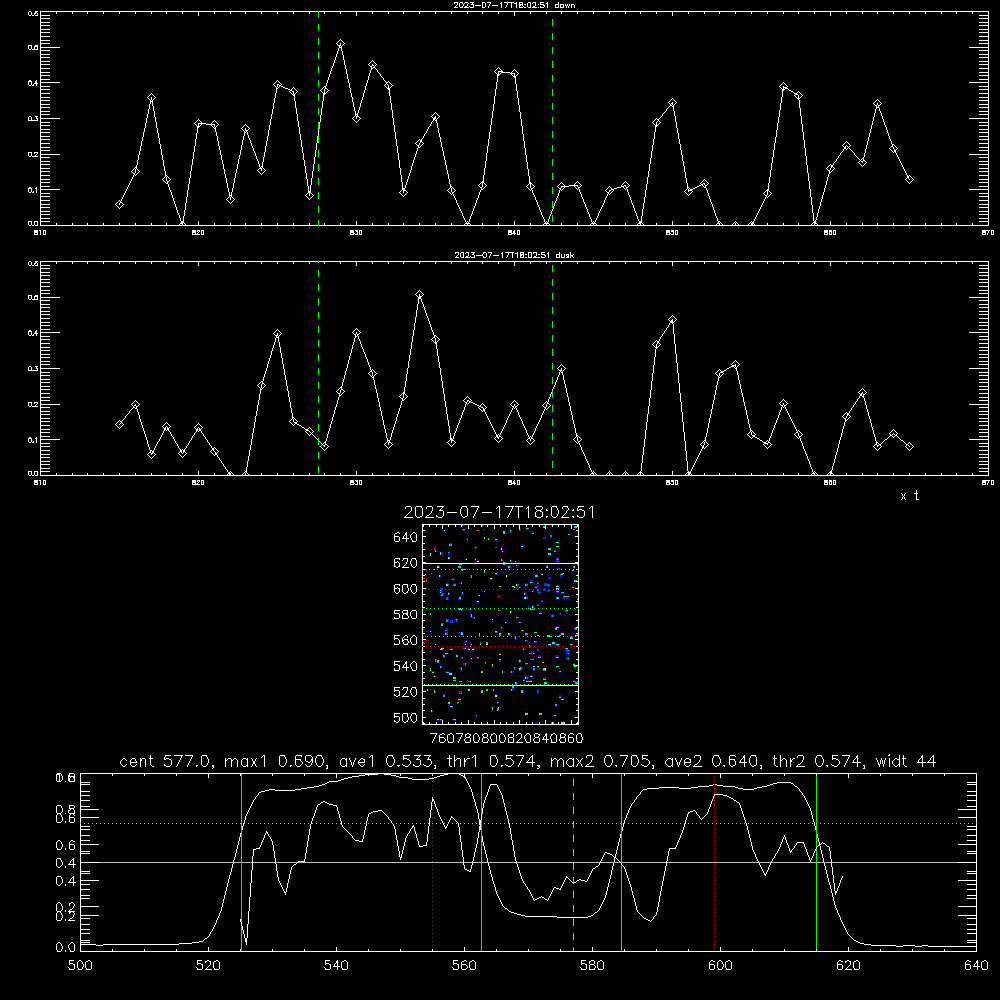The image size is (1000, 1000).
Task: Click the highest diamond point in dusk plot
Action: pos(420,295)
